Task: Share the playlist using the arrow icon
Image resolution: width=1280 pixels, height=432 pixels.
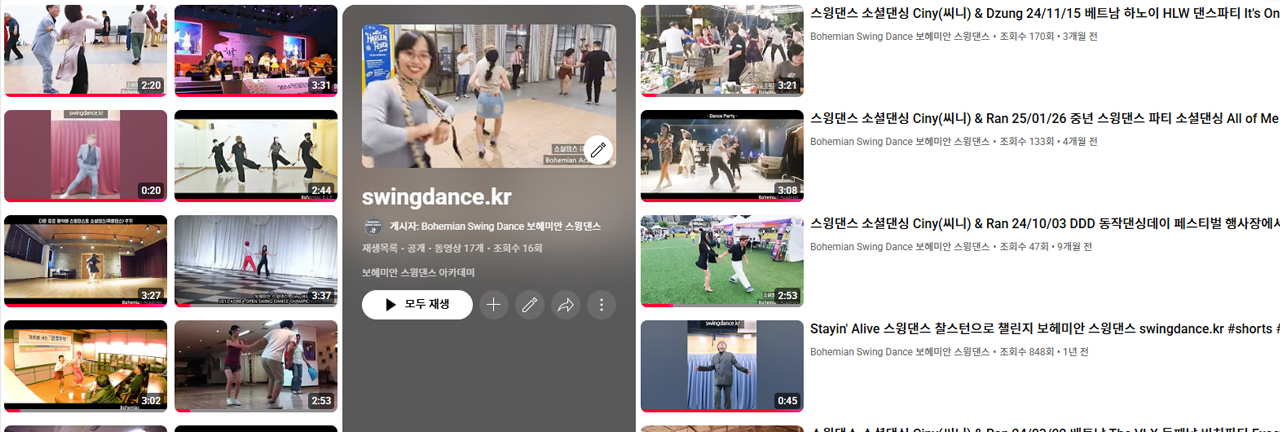Action: [565, 305]
